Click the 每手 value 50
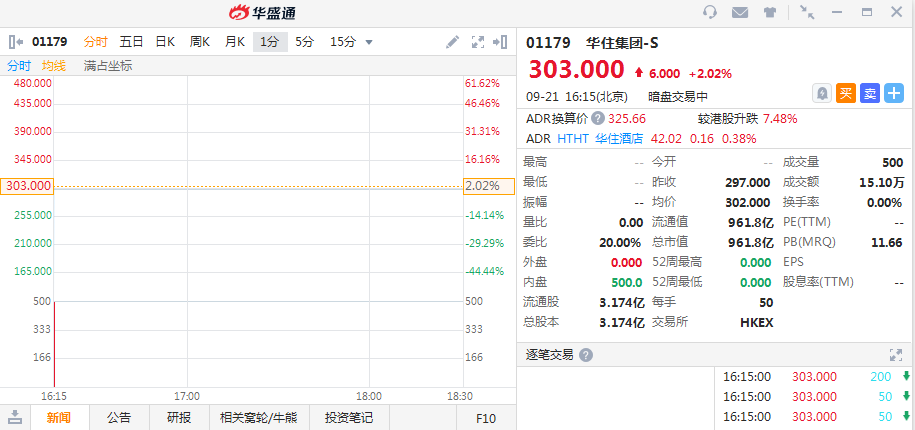Viewport: 915px width, 430px height. pyautogui.click(x=766, y=302)
